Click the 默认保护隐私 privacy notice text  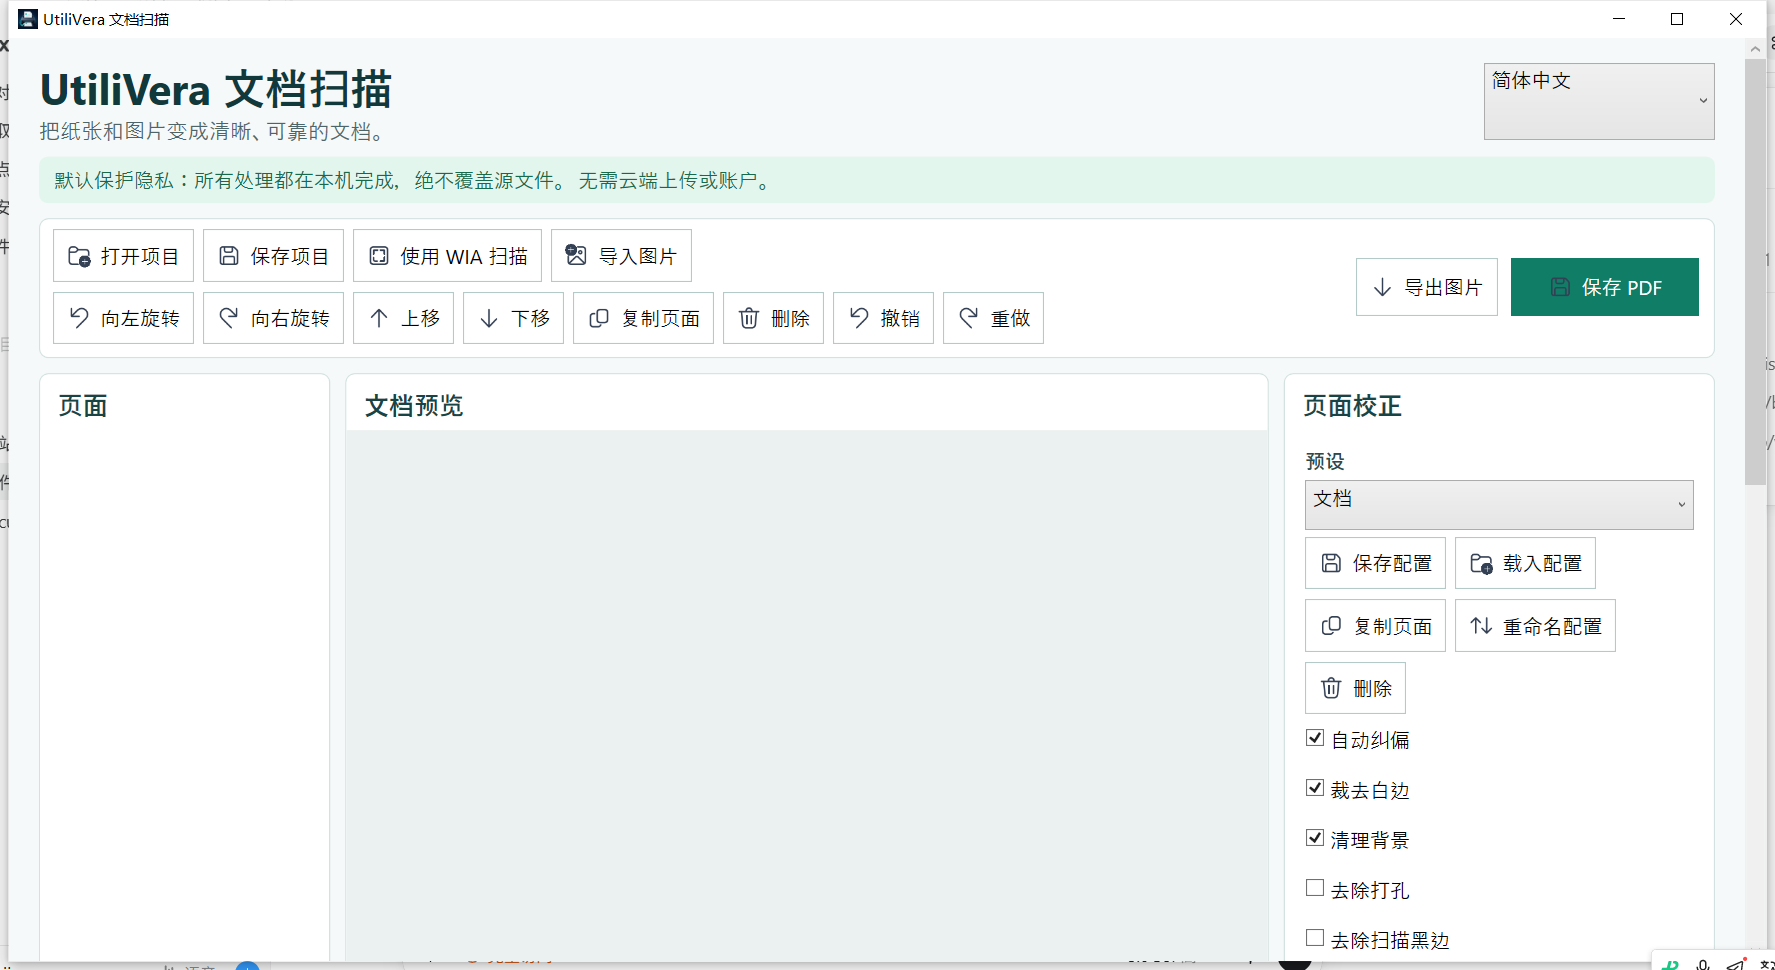(414, 180)
